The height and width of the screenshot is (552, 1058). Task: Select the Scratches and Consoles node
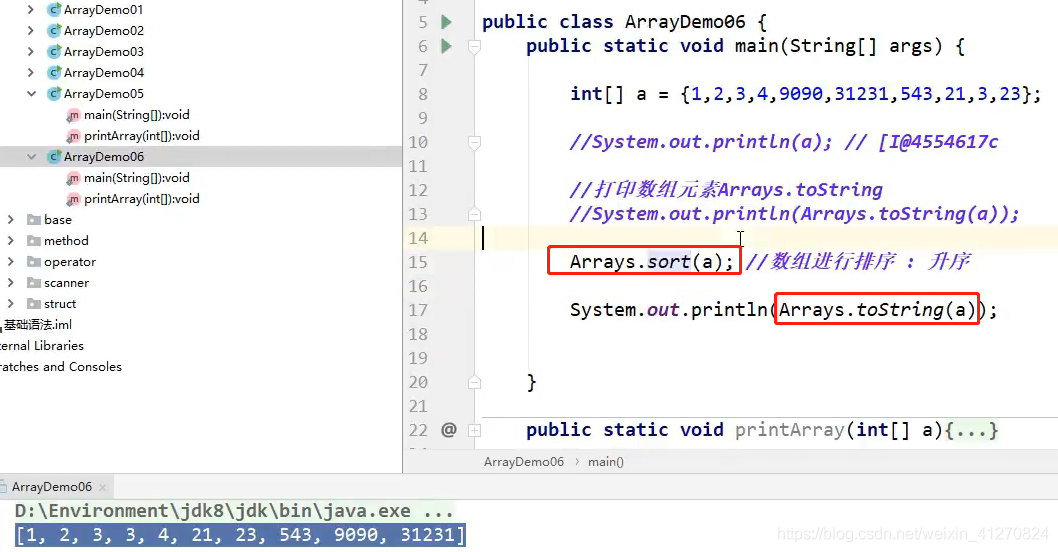pos(61,366)
